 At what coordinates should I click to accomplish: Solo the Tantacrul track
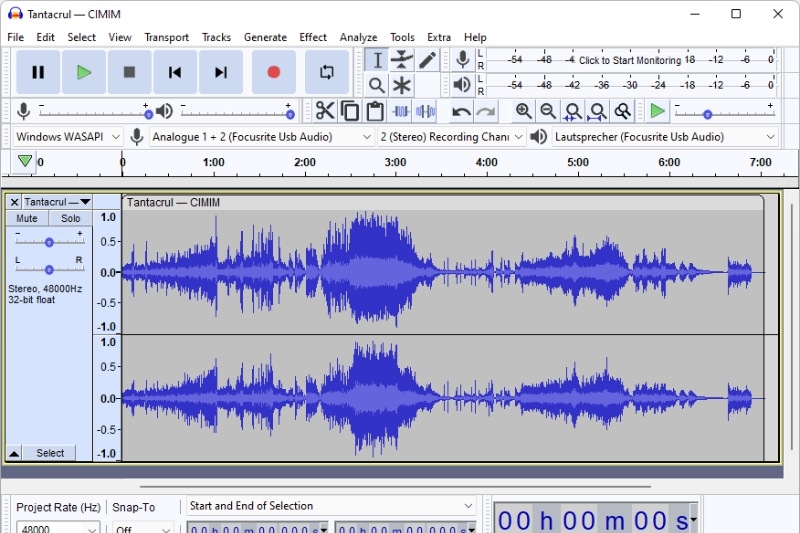(x=70, y=218)
